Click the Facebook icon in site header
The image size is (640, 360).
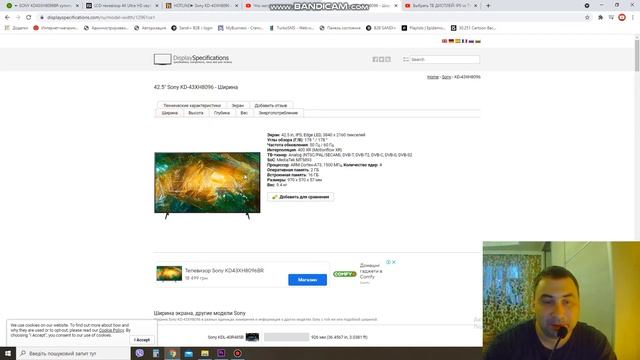point(375,60)
